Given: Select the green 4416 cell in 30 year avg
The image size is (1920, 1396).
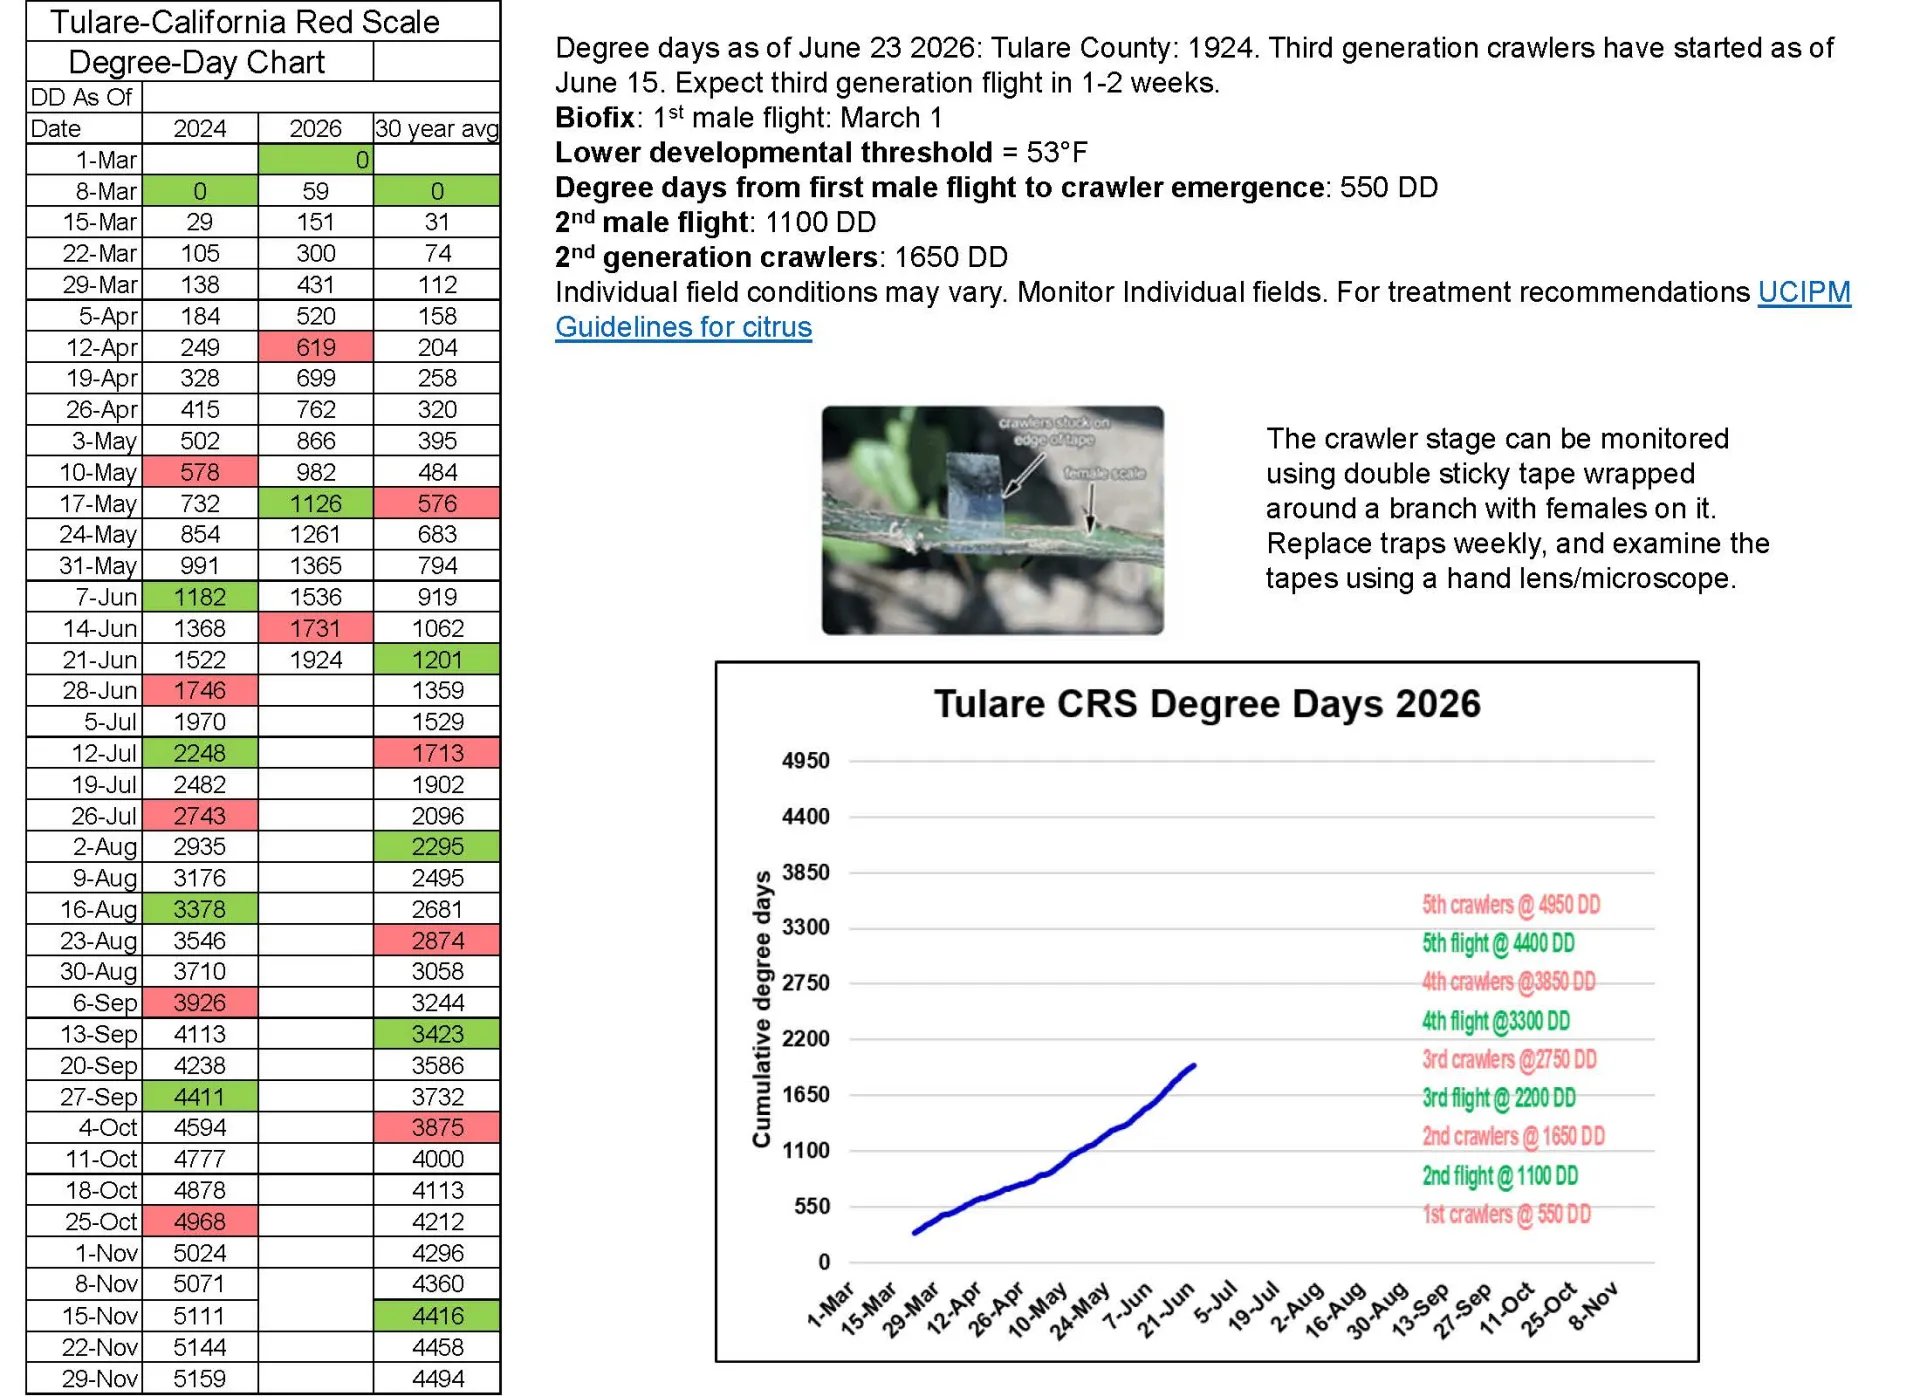Looking at the screenshot, I should [437, 1315].
